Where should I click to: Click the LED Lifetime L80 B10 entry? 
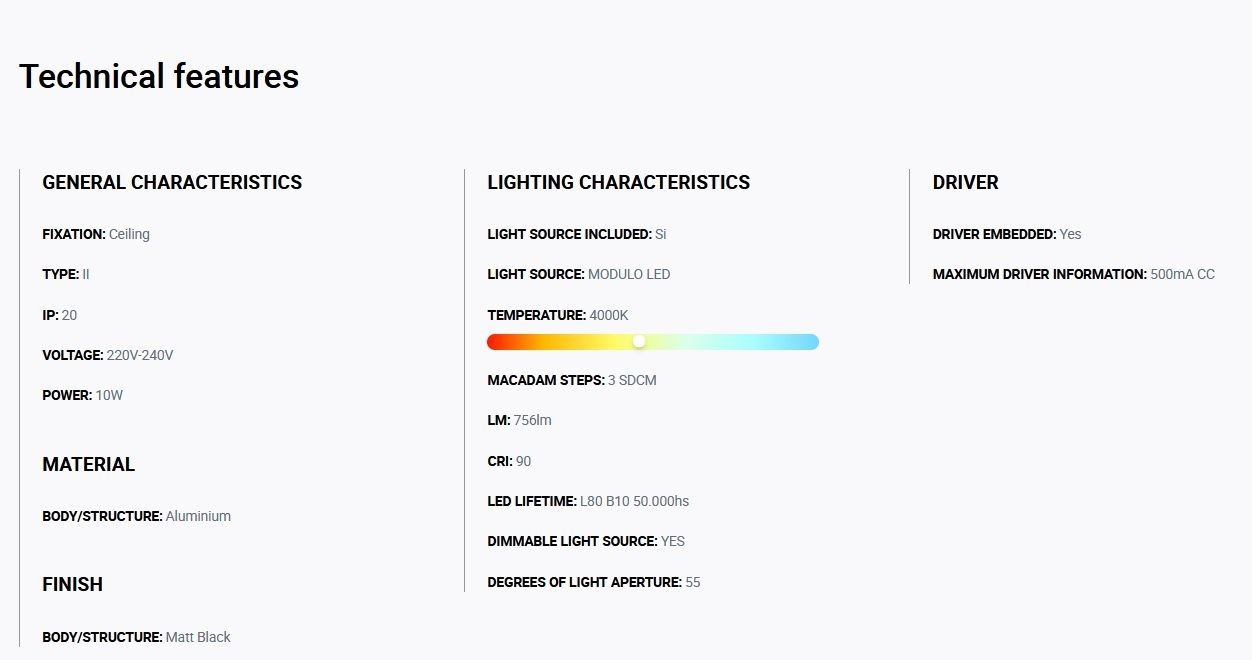[x=588, y=501]
